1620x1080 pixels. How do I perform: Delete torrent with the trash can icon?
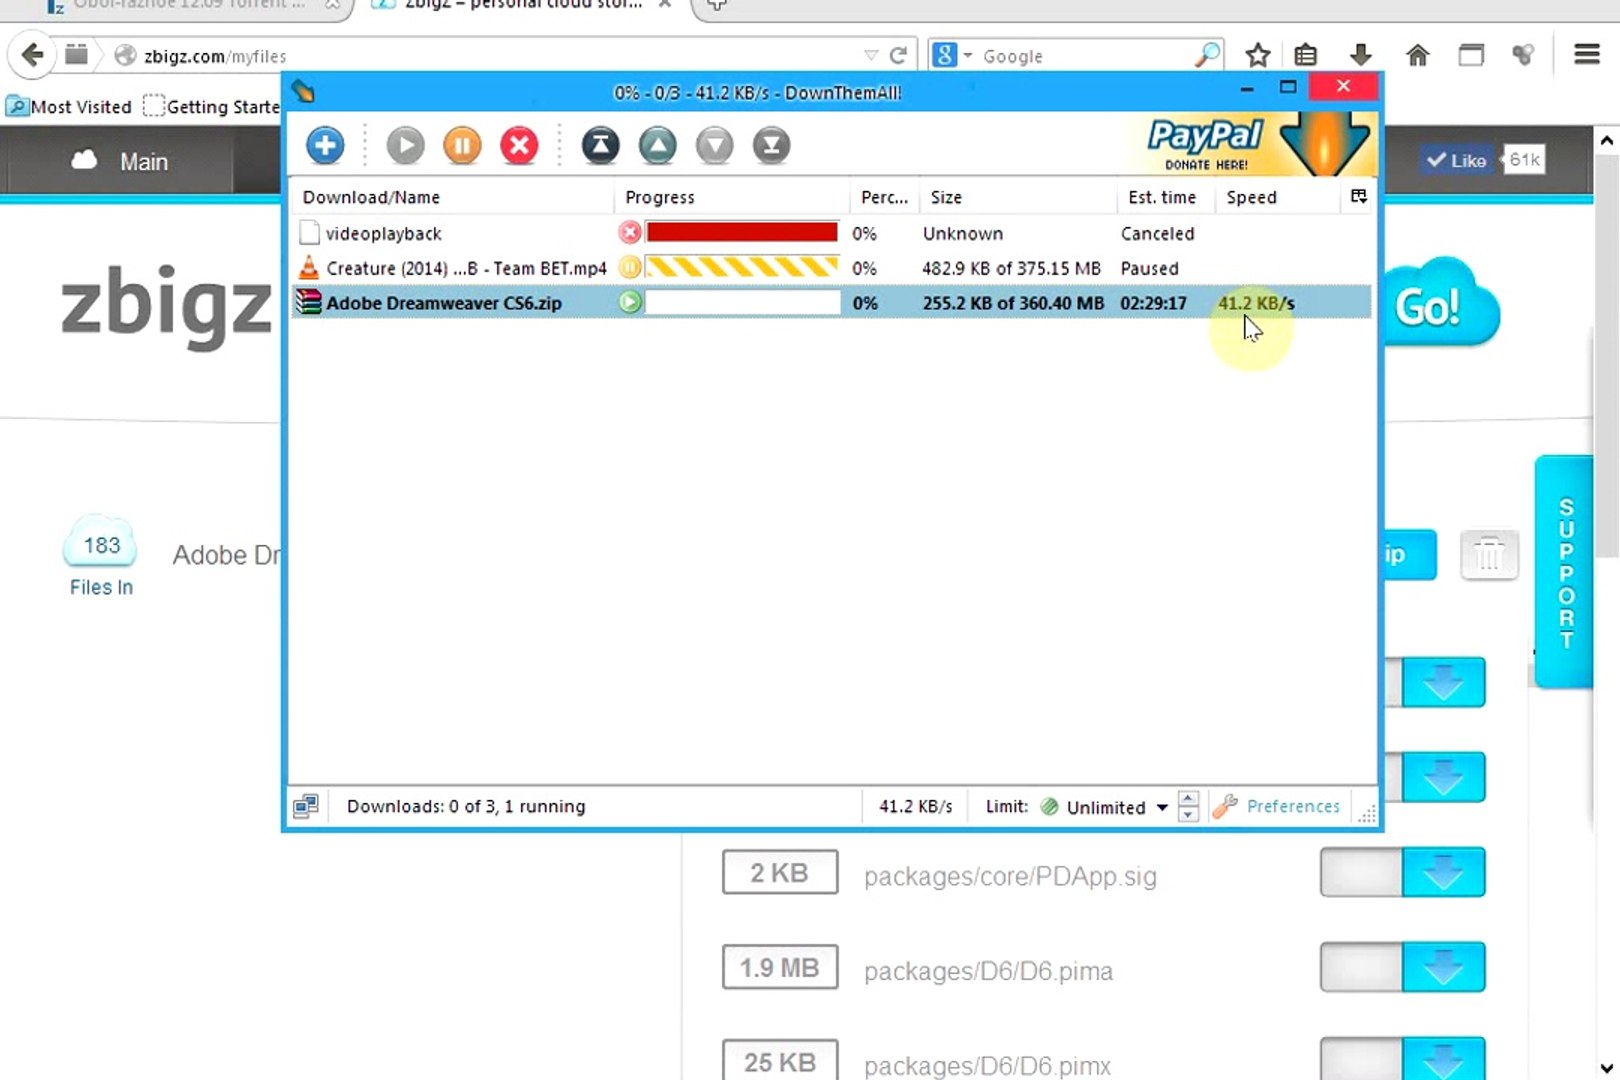click(x=1489, y=555)
